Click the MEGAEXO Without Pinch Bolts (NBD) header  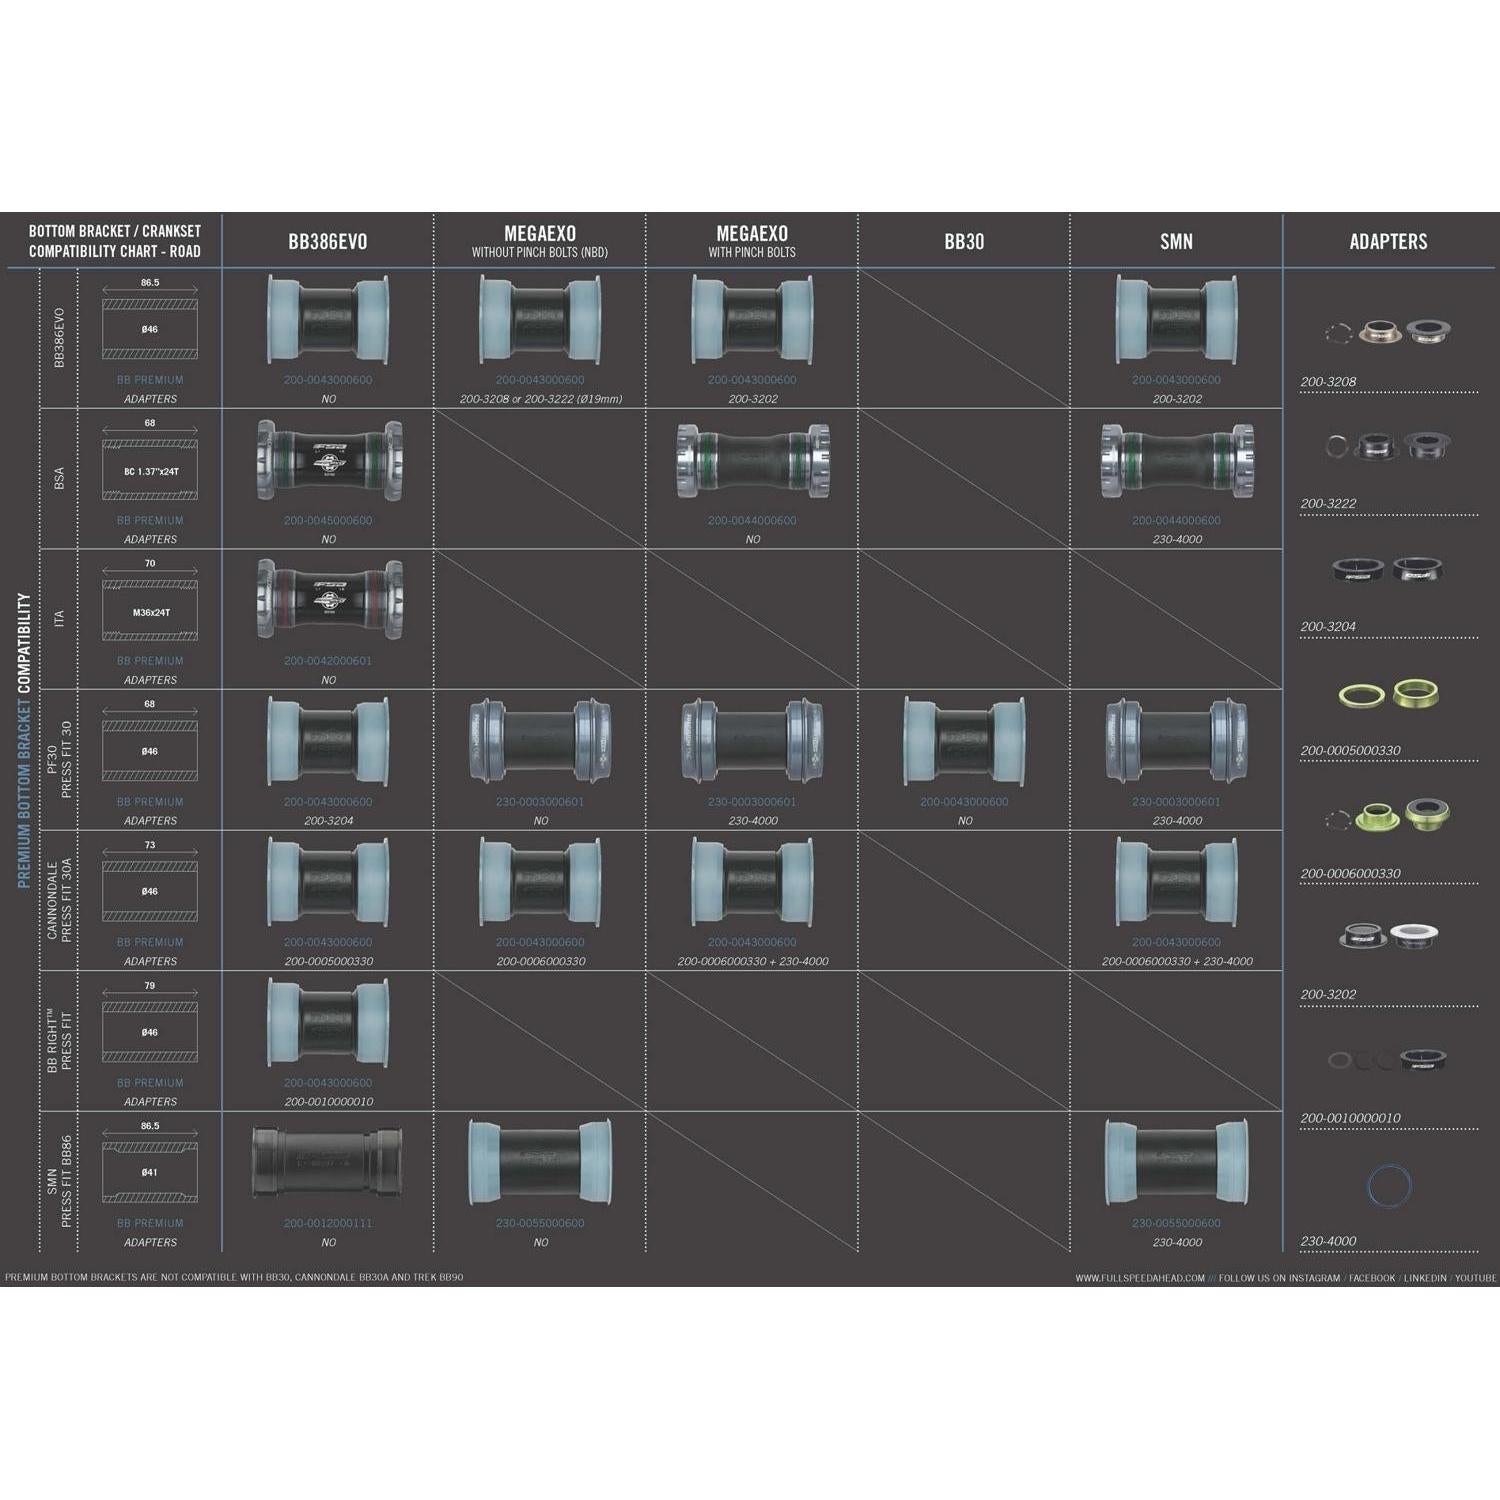[540, 242]
